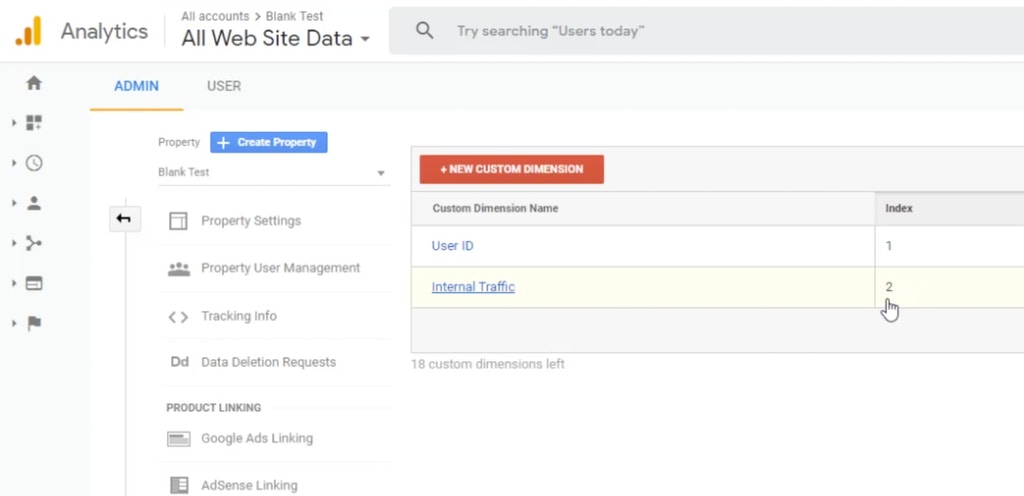Open the All Web Site Data view selector
The height and width of the screenshot is (496, 1024).
(276, 39)
